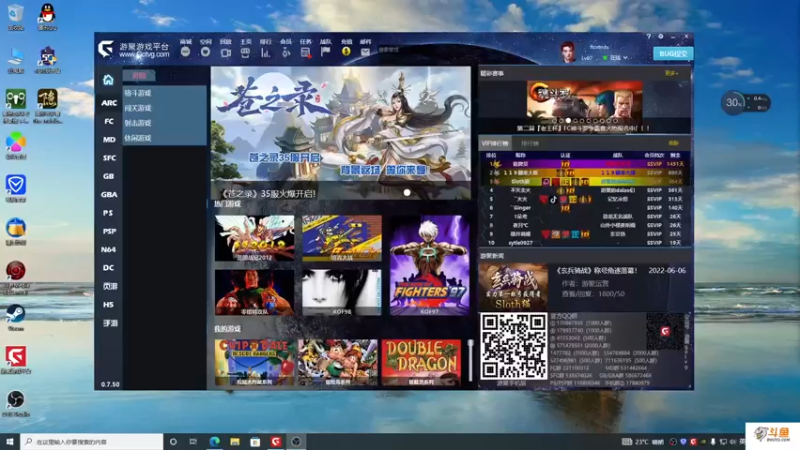Click the QR code image
The width and height of the screenshot is (800, 450).
click(513, 346)
